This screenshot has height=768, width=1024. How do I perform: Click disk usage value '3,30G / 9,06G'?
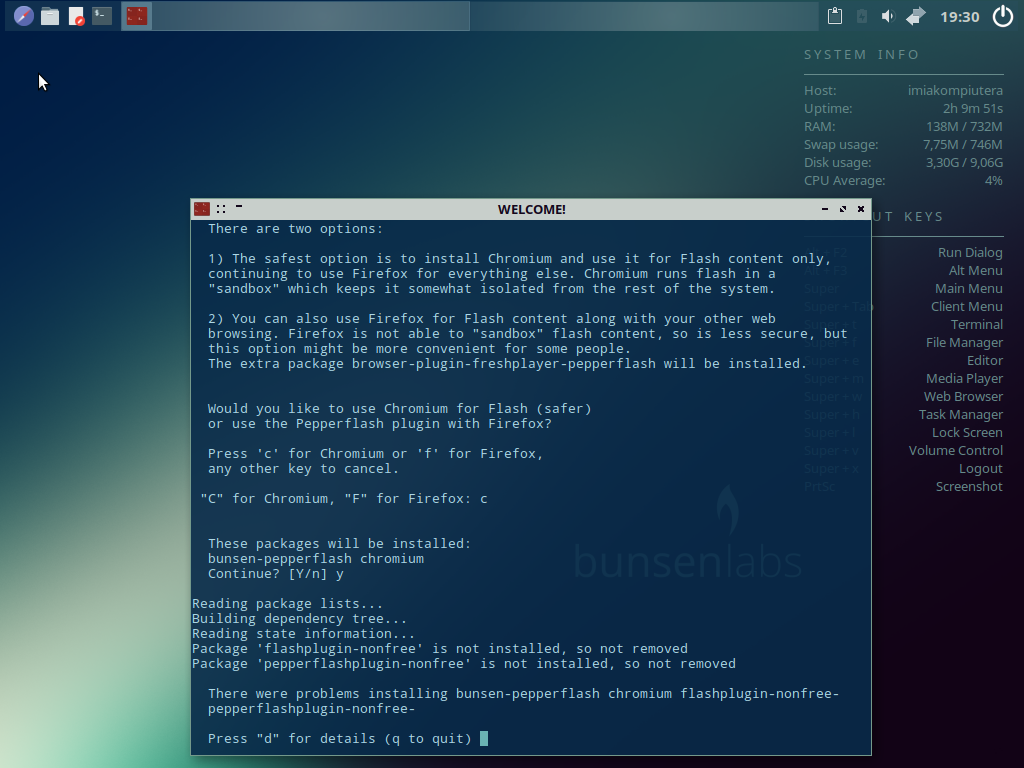pyautogui.click(x=964, y=162)
